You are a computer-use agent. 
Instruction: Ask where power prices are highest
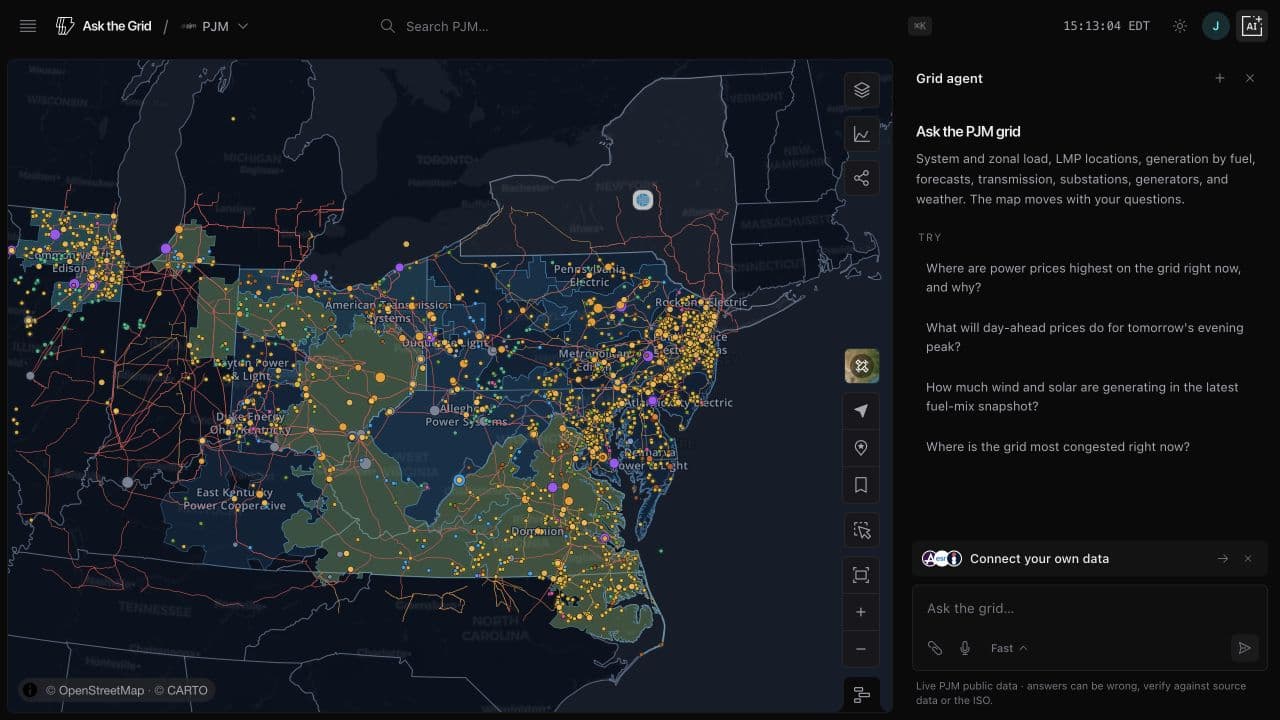click(x=1086, y=278)
